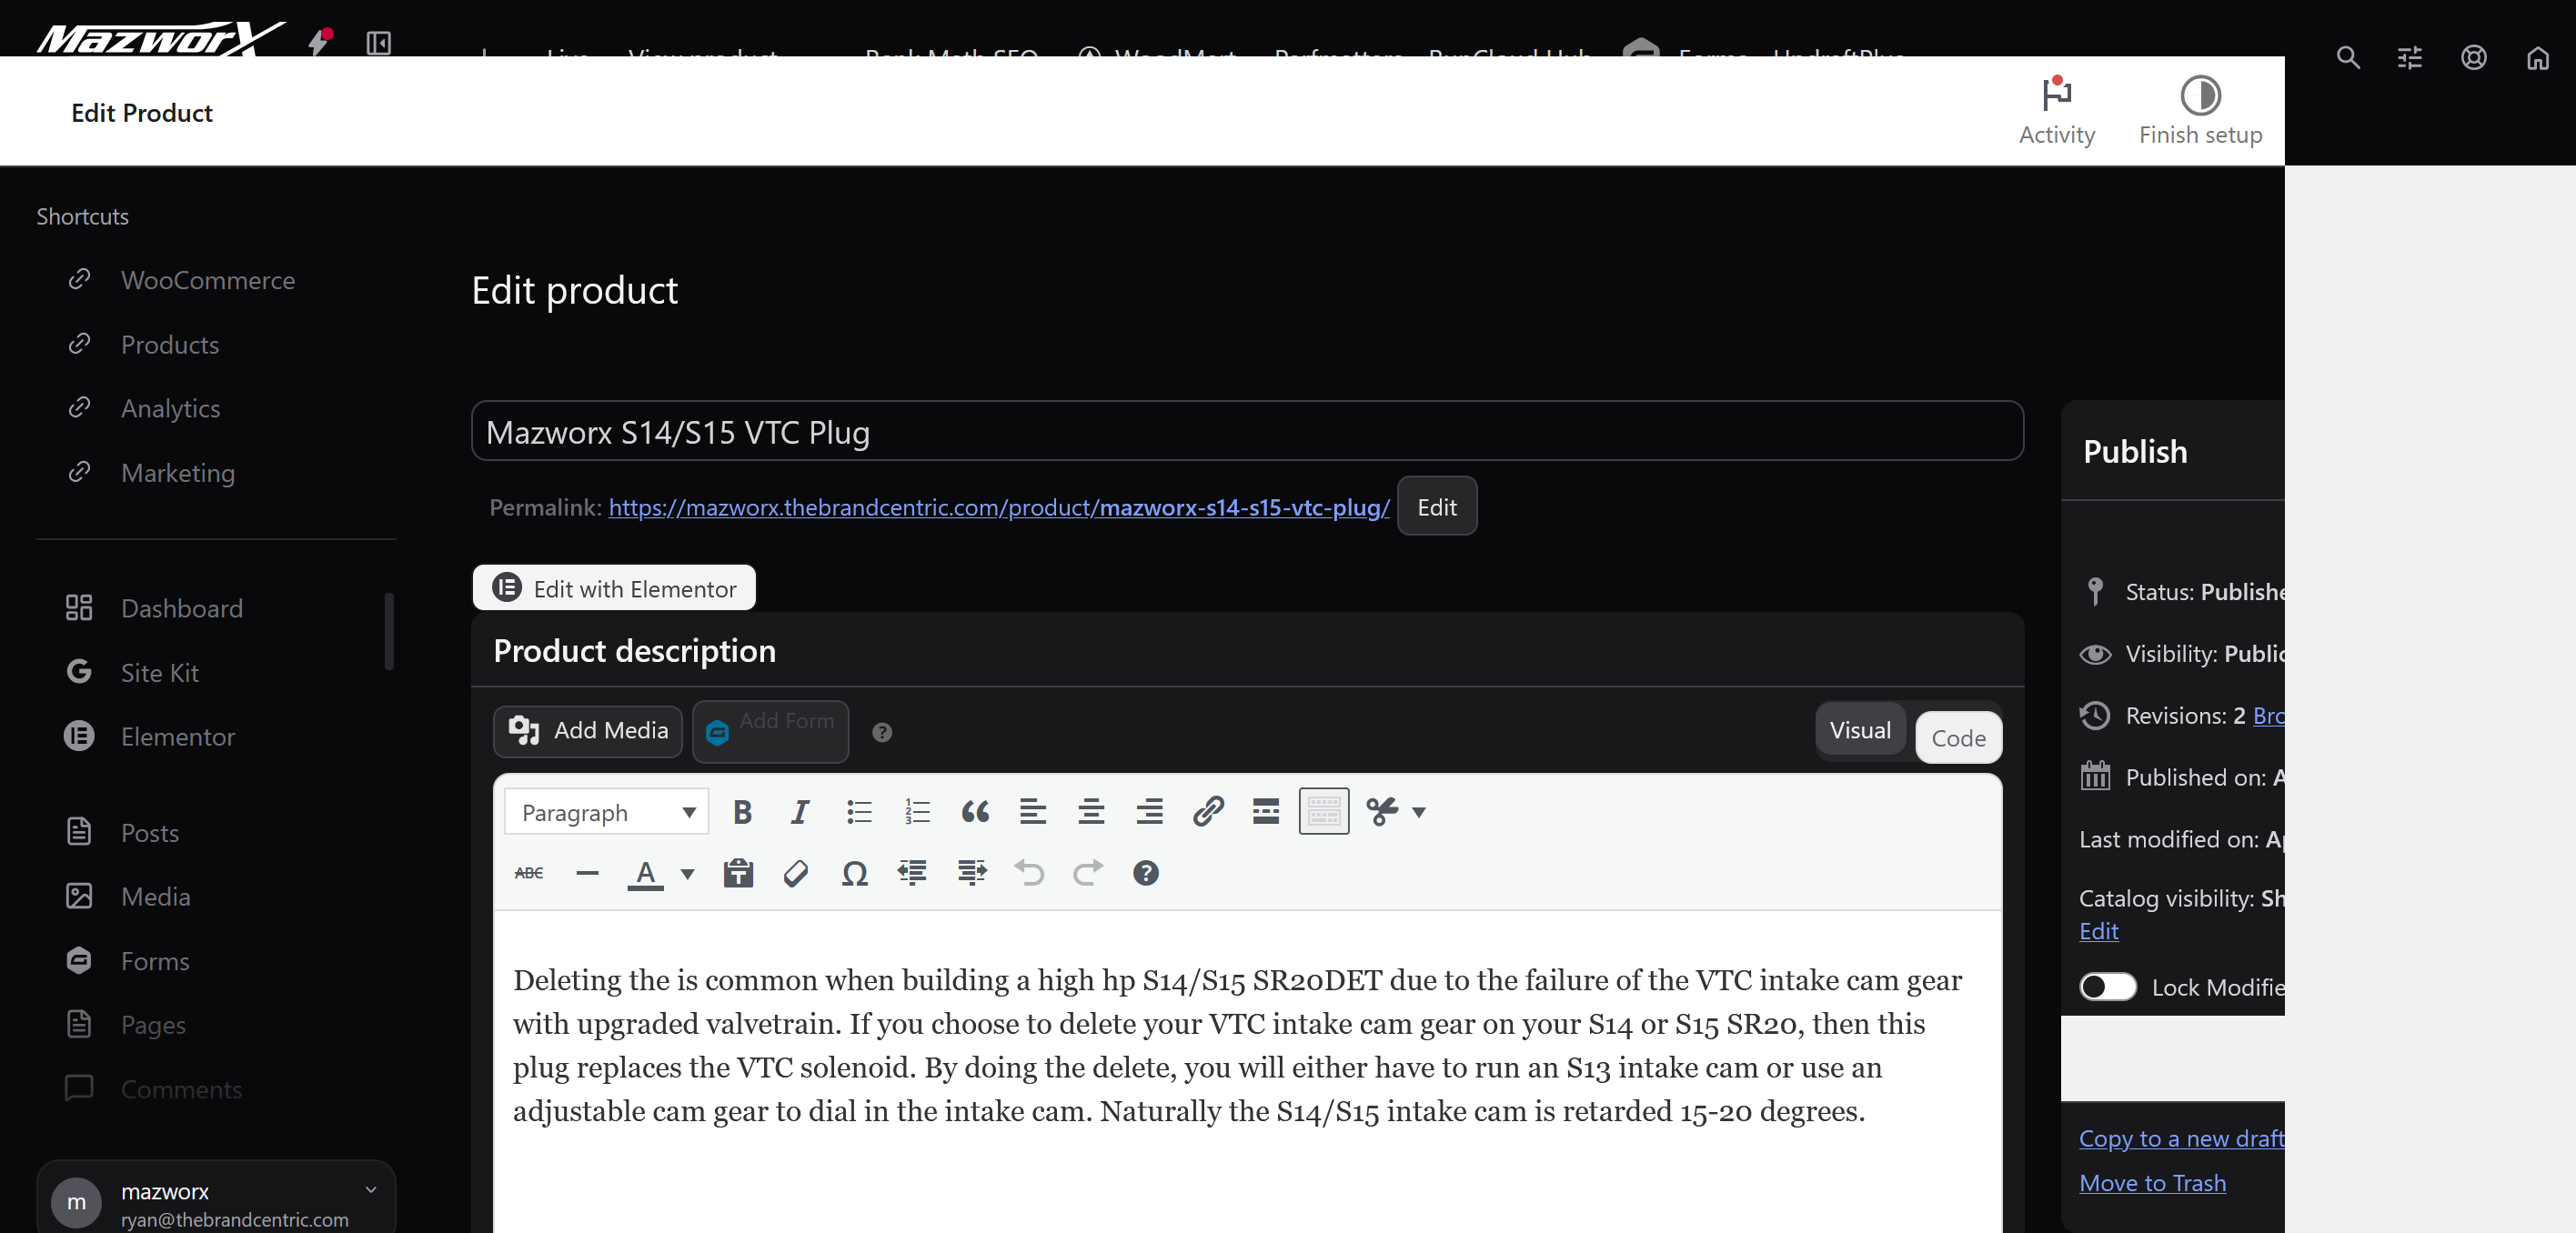Decrease paragraph indent
Screen dimensions: 2576x1233
[x=912, y=873]
